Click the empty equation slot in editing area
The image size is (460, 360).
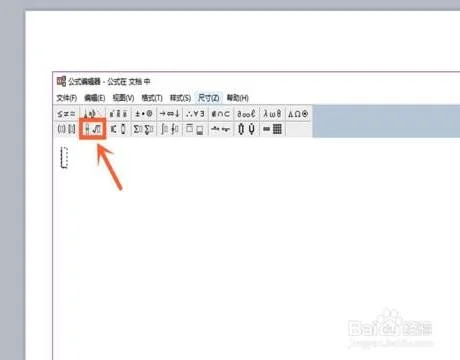[64, 157]
